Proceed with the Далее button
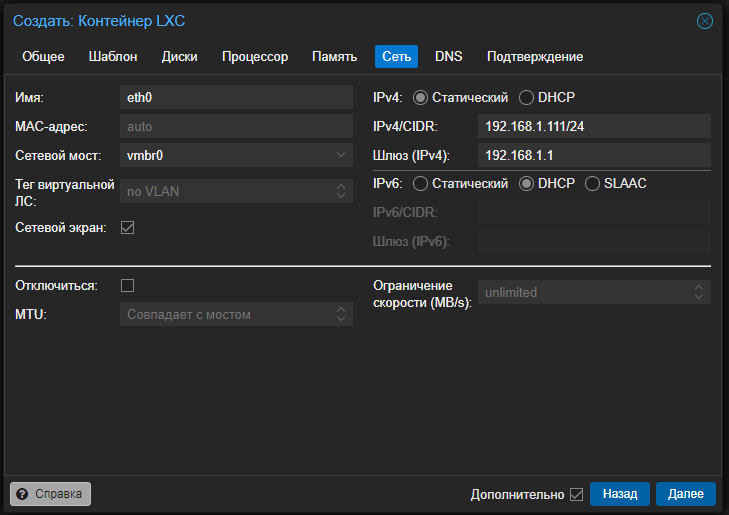Screen dimensions: 729x515 [686, 494]
